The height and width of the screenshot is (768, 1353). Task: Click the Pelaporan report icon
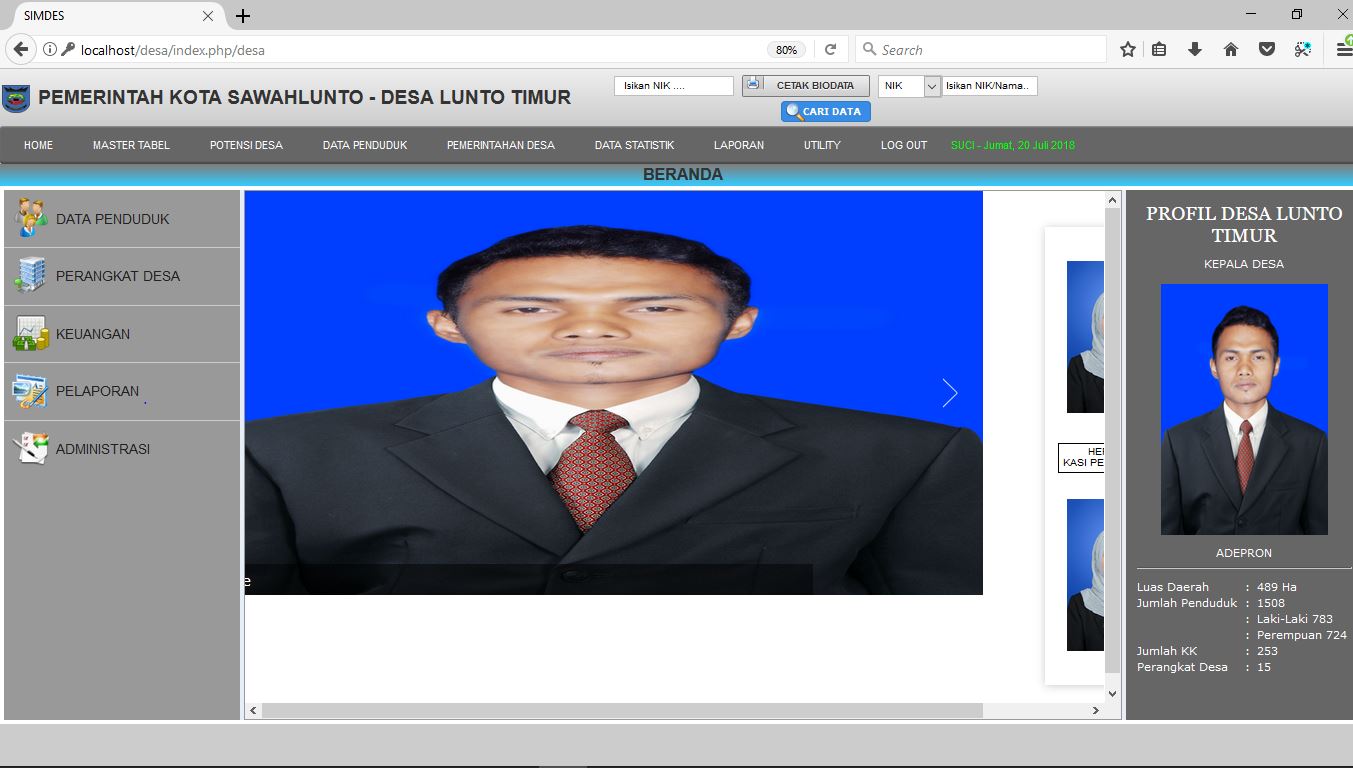[30, 391]
